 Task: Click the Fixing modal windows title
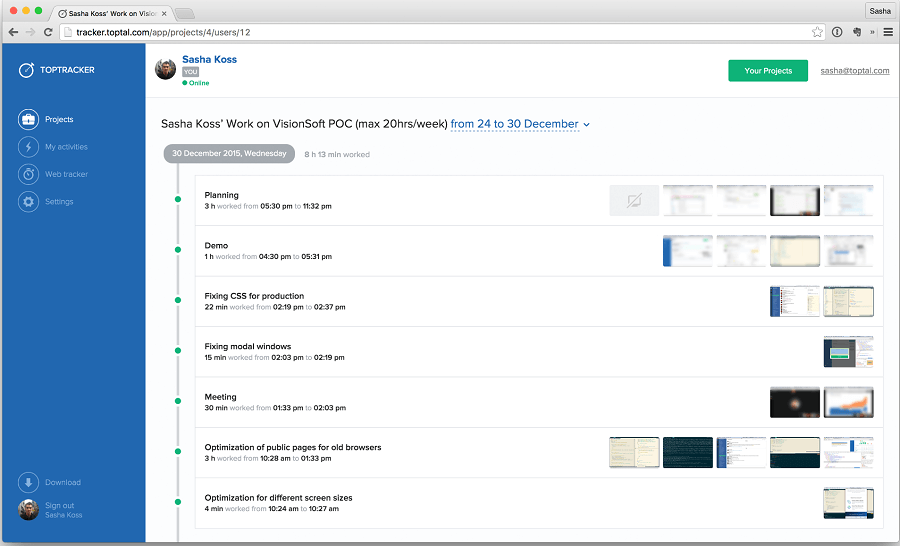[x=248, y=347]
